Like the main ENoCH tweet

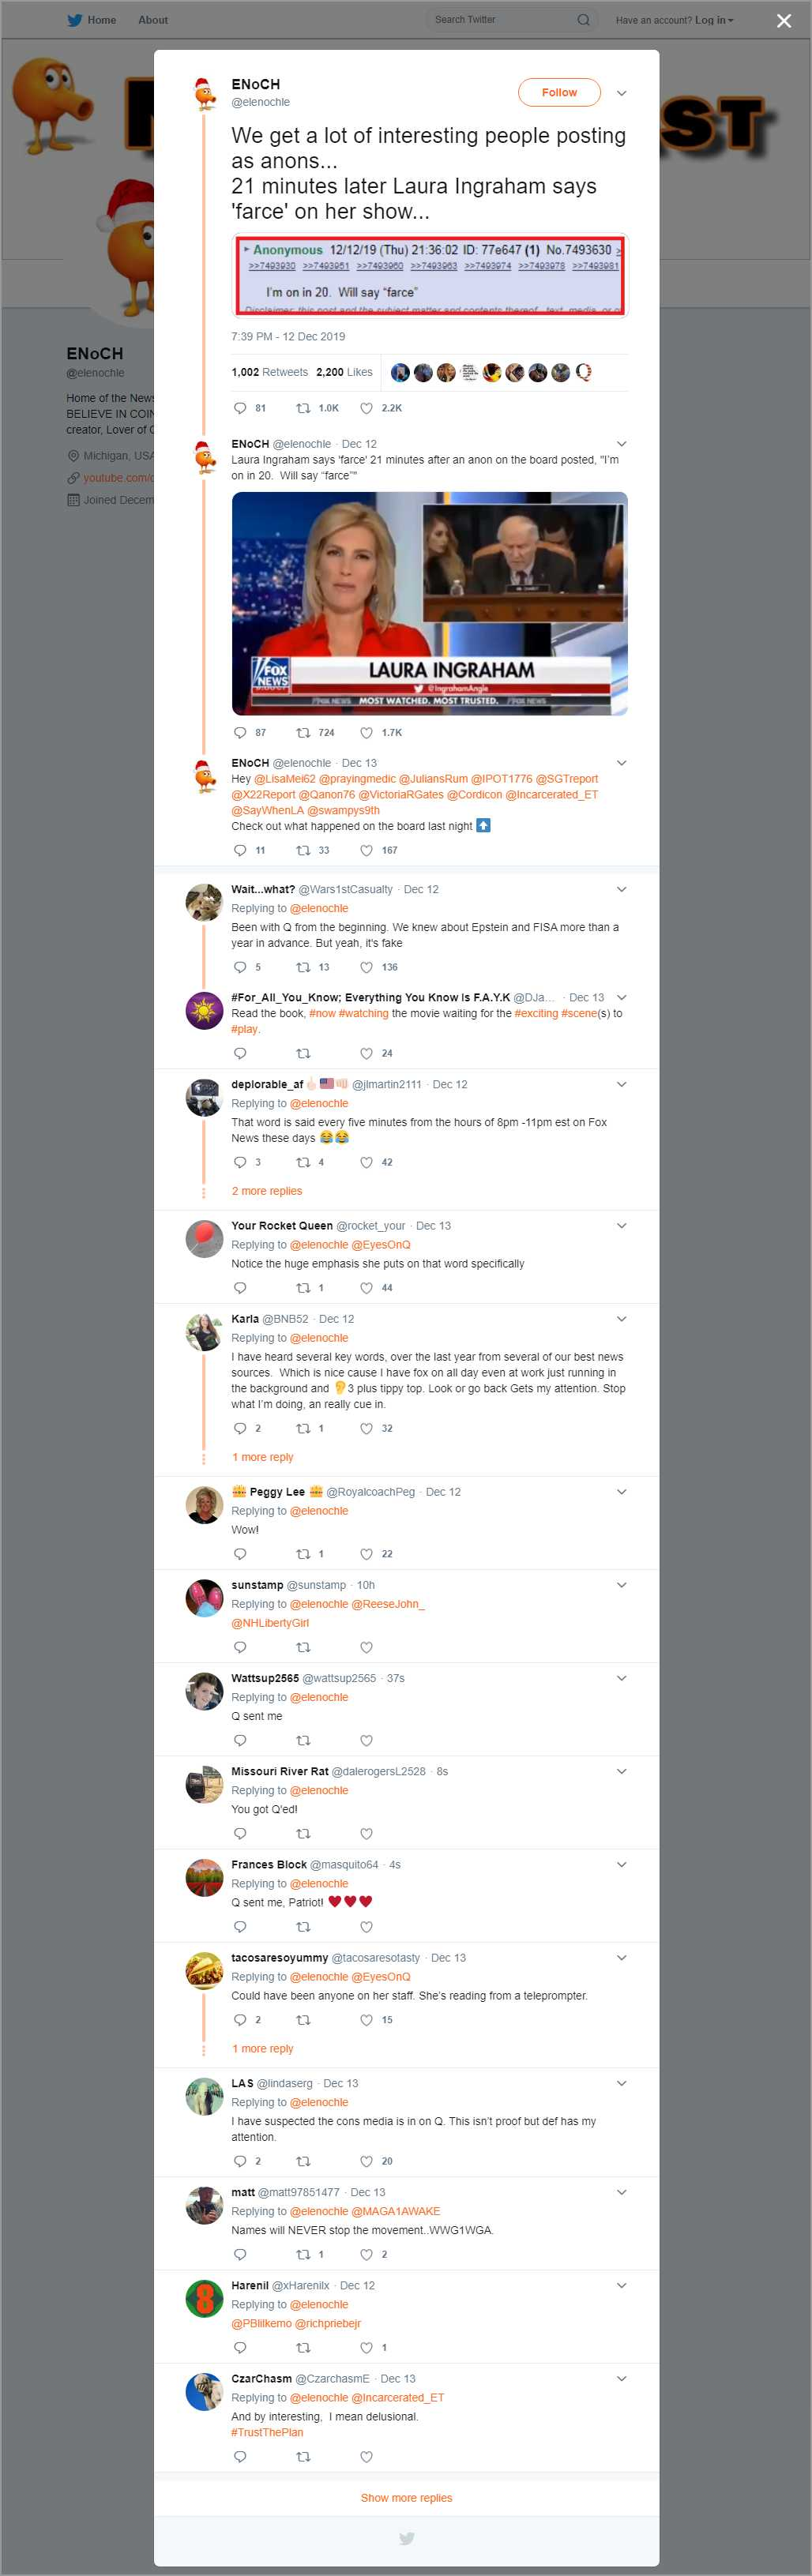point(366,408)
